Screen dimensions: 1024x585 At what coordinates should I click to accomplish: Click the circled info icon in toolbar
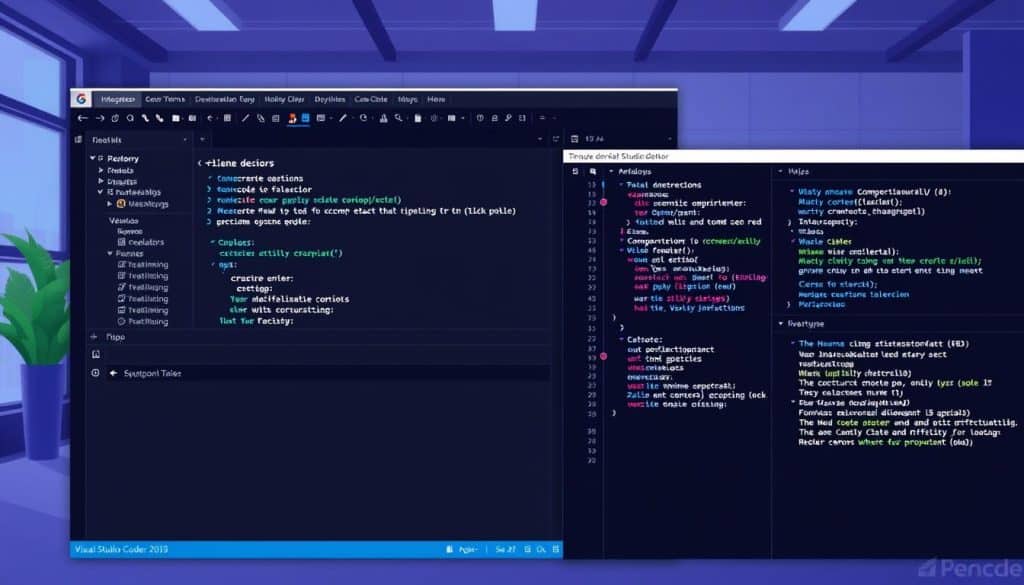tap(480, 118)
